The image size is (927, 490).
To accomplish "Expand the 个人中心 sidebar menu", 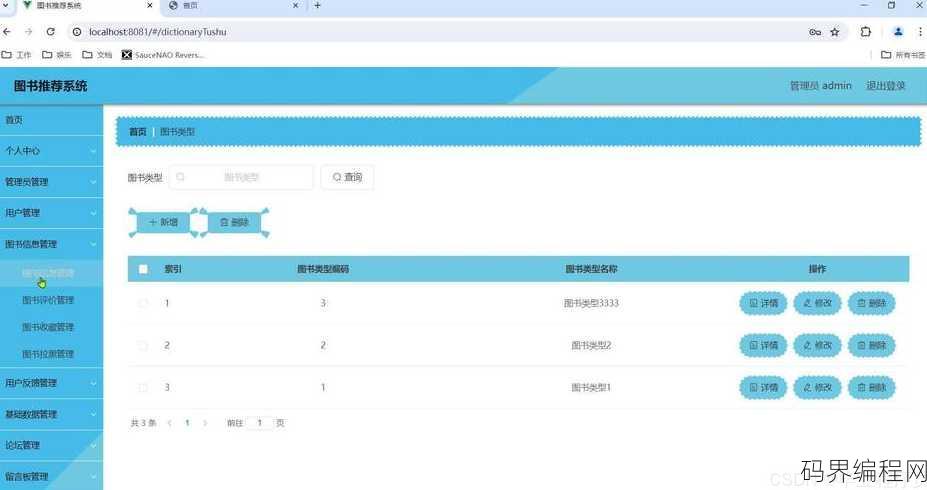I will (51, 151).
